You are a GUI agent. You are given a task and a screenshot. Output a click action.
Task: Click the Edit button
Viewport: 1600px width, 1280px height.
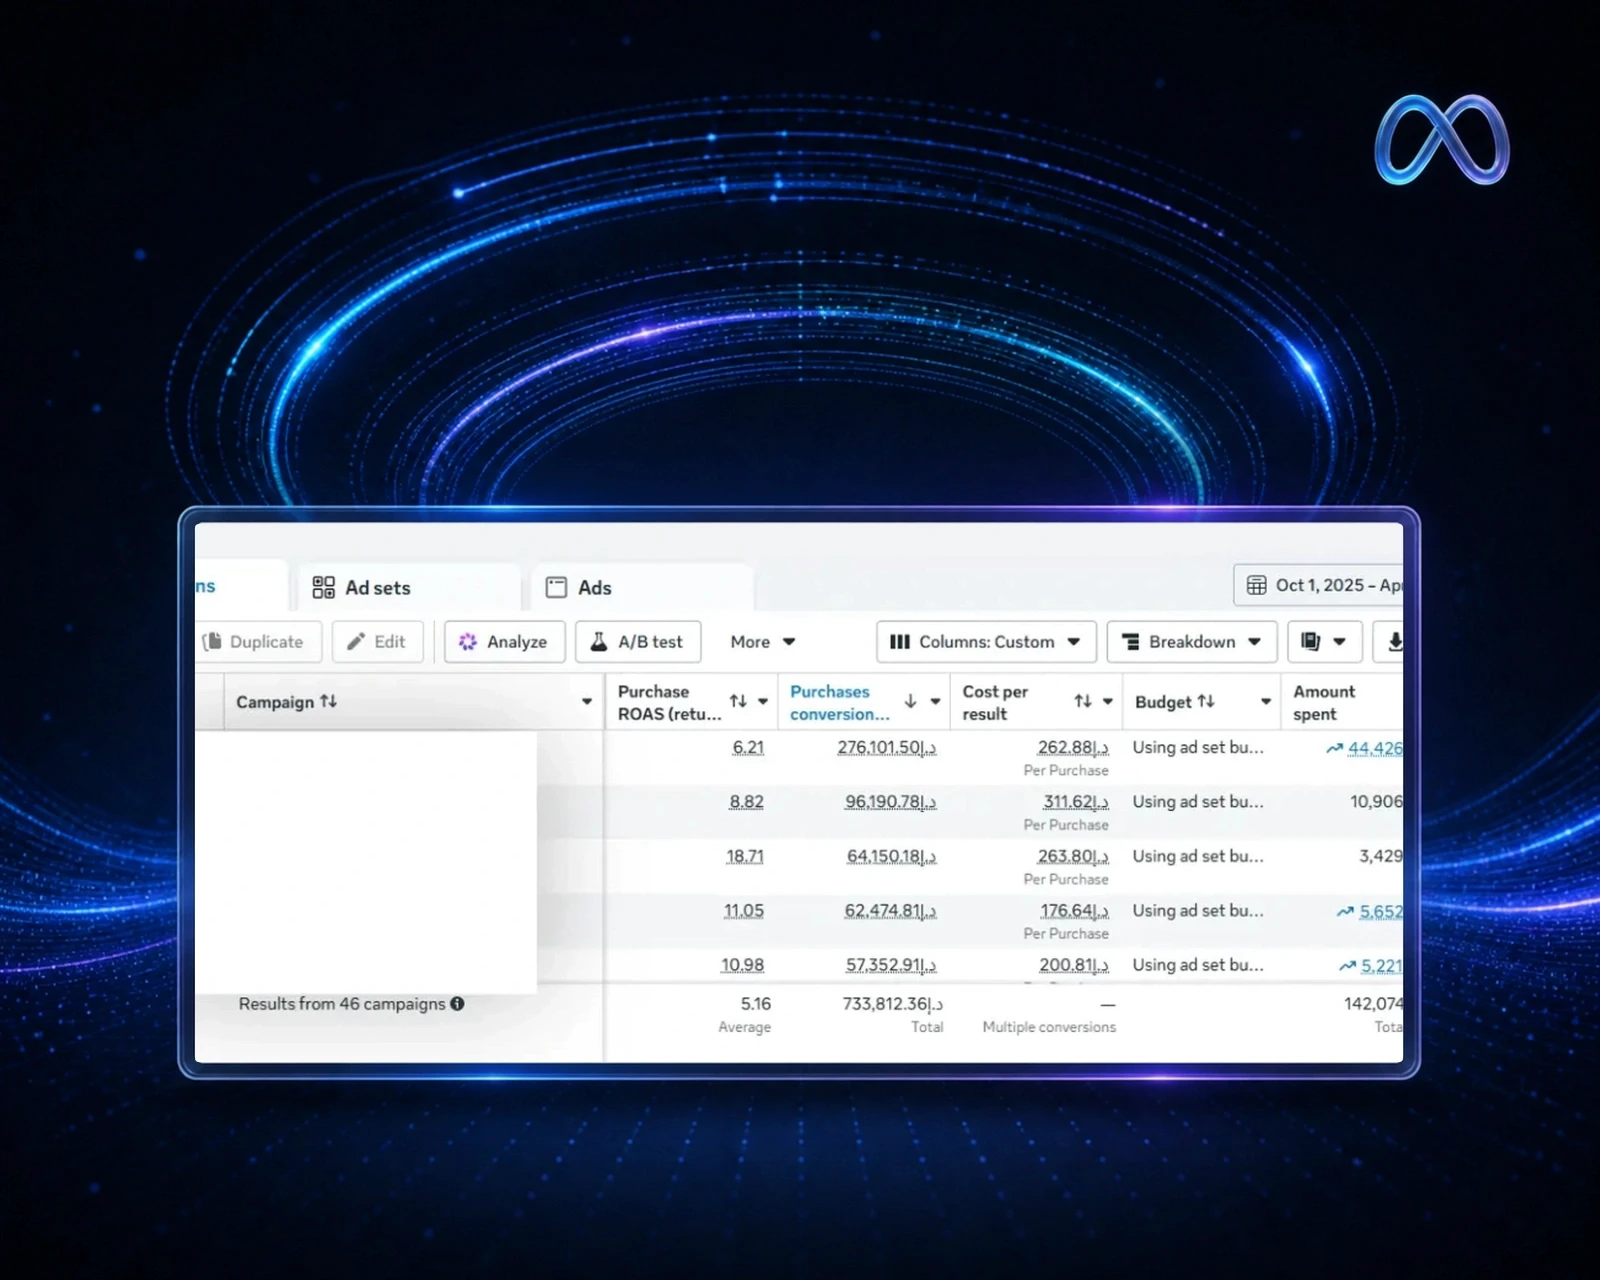(377, 642)
